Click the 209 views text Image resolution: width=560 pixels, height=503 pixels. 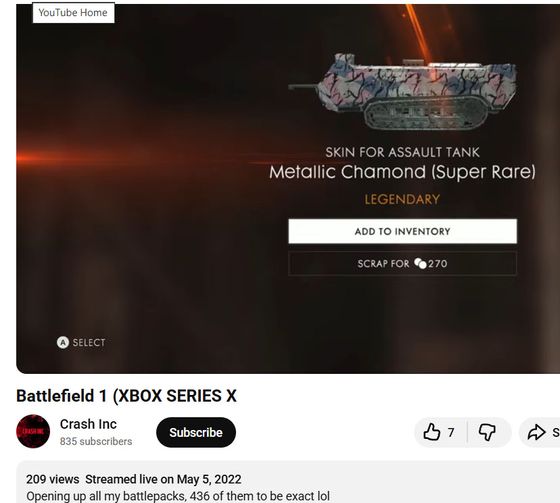coord(52,479)
